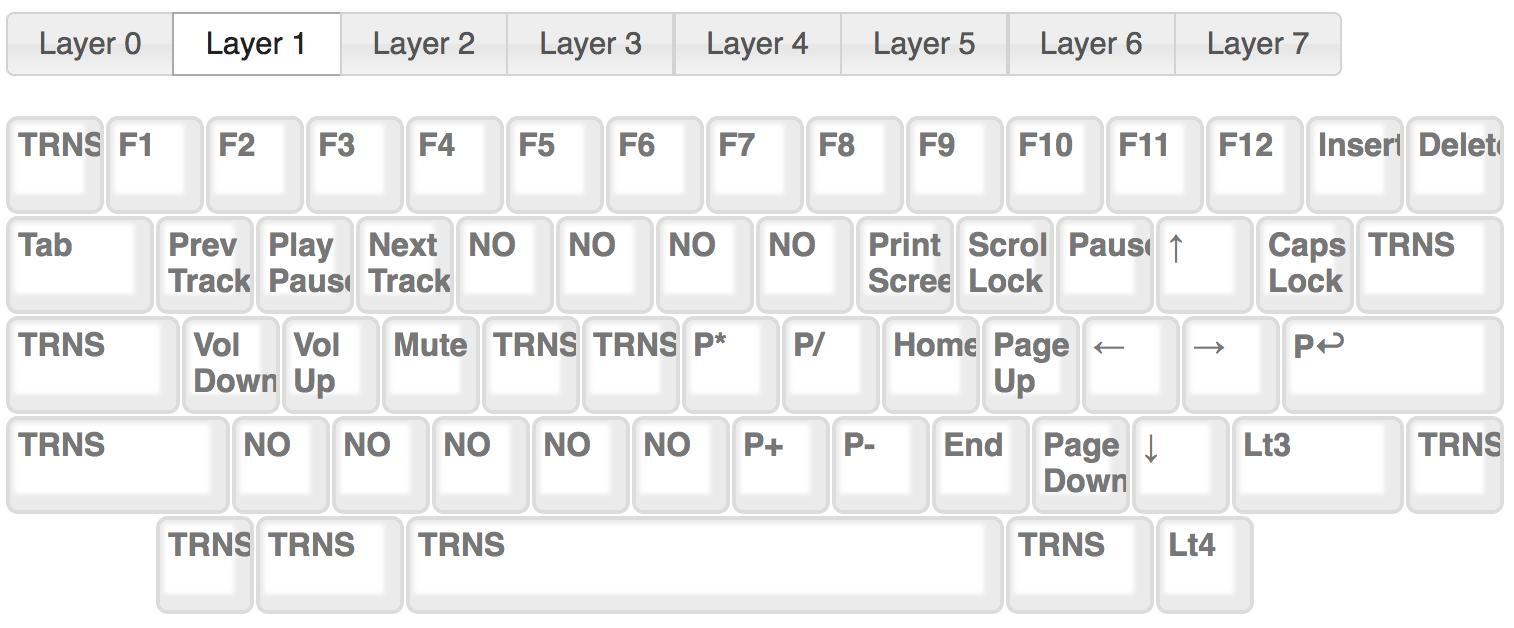The image size is (1514, 628).
Task: Click the up arrow key
Action: coord(1204,264)
